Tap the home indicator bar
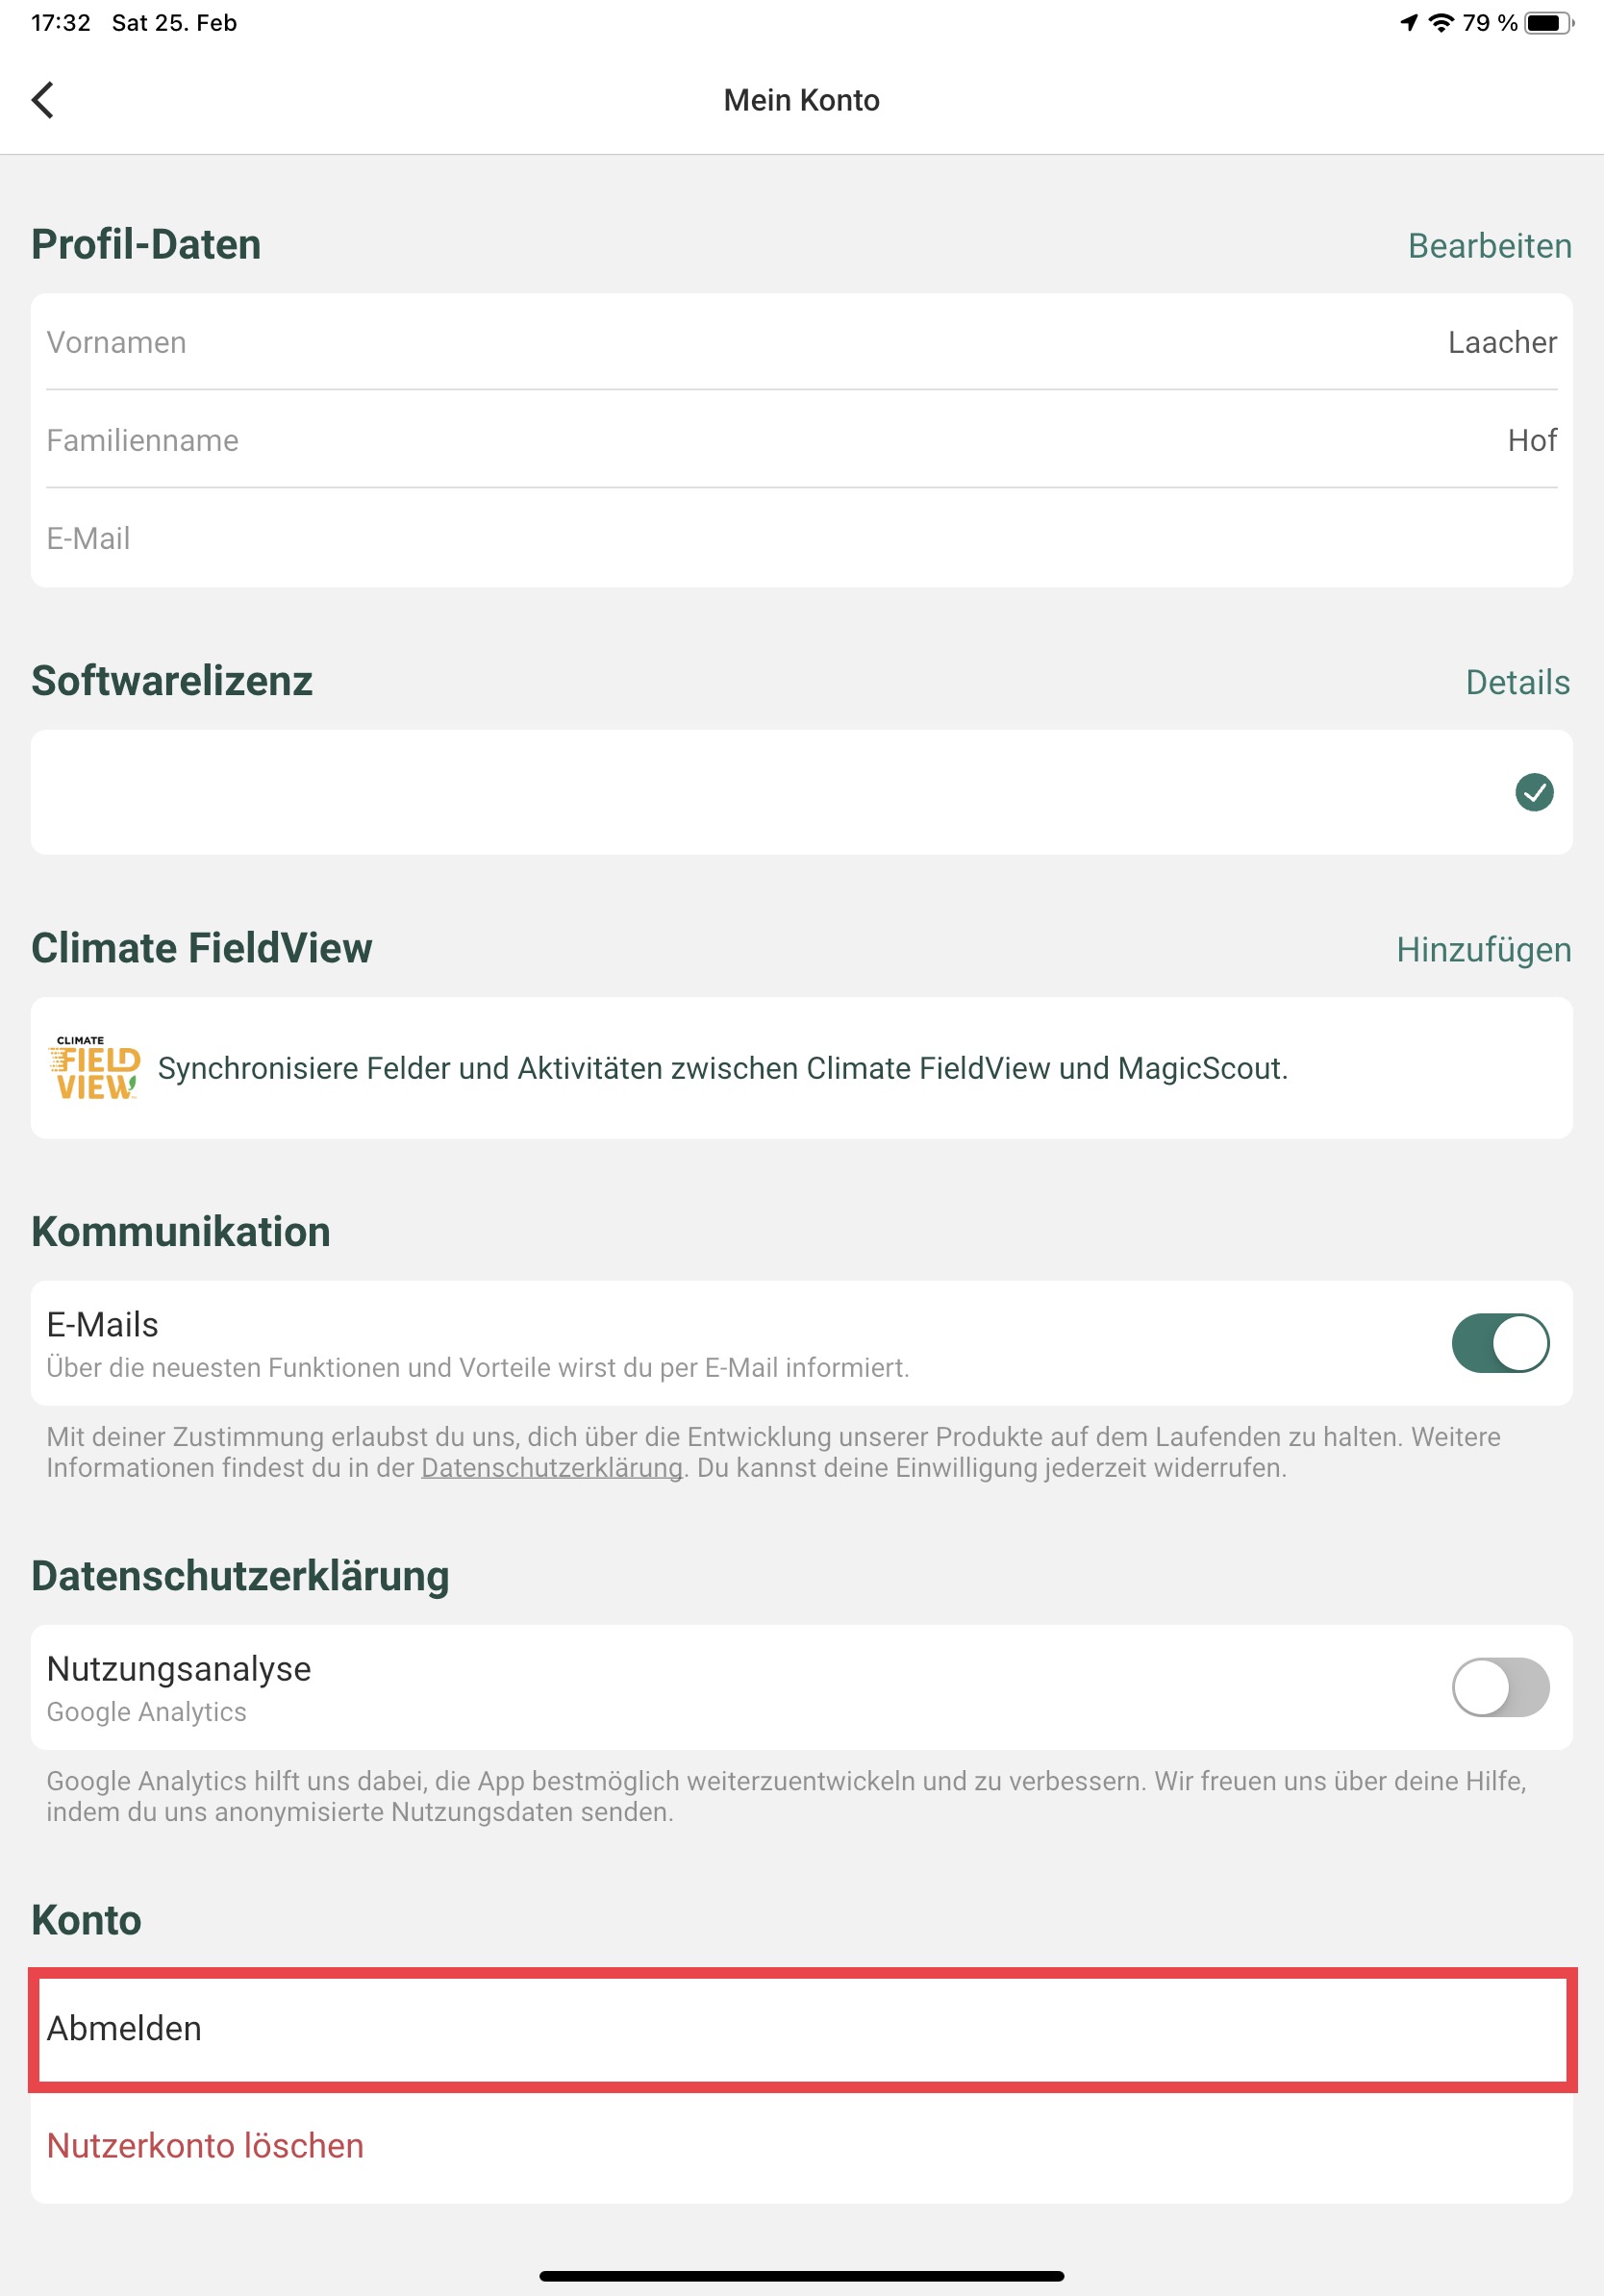The width and height of the screenshot is (1604, 2296). [802, 2276]
